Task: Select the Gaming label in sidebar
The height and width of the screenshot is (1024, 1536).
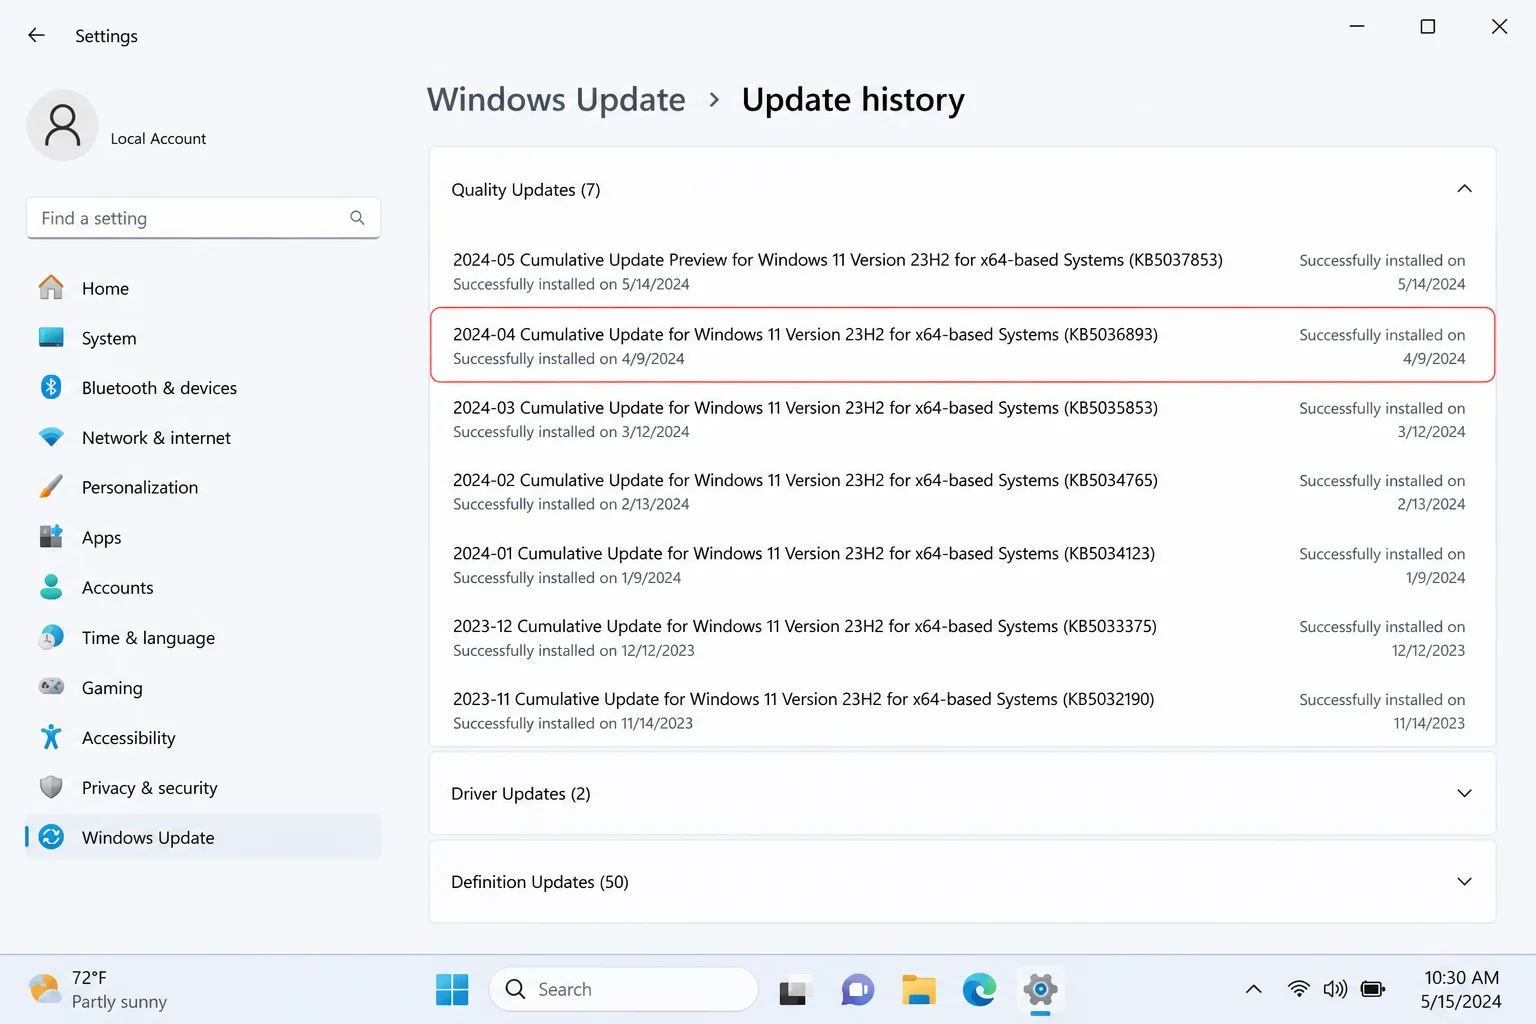Action: point(112,688)
